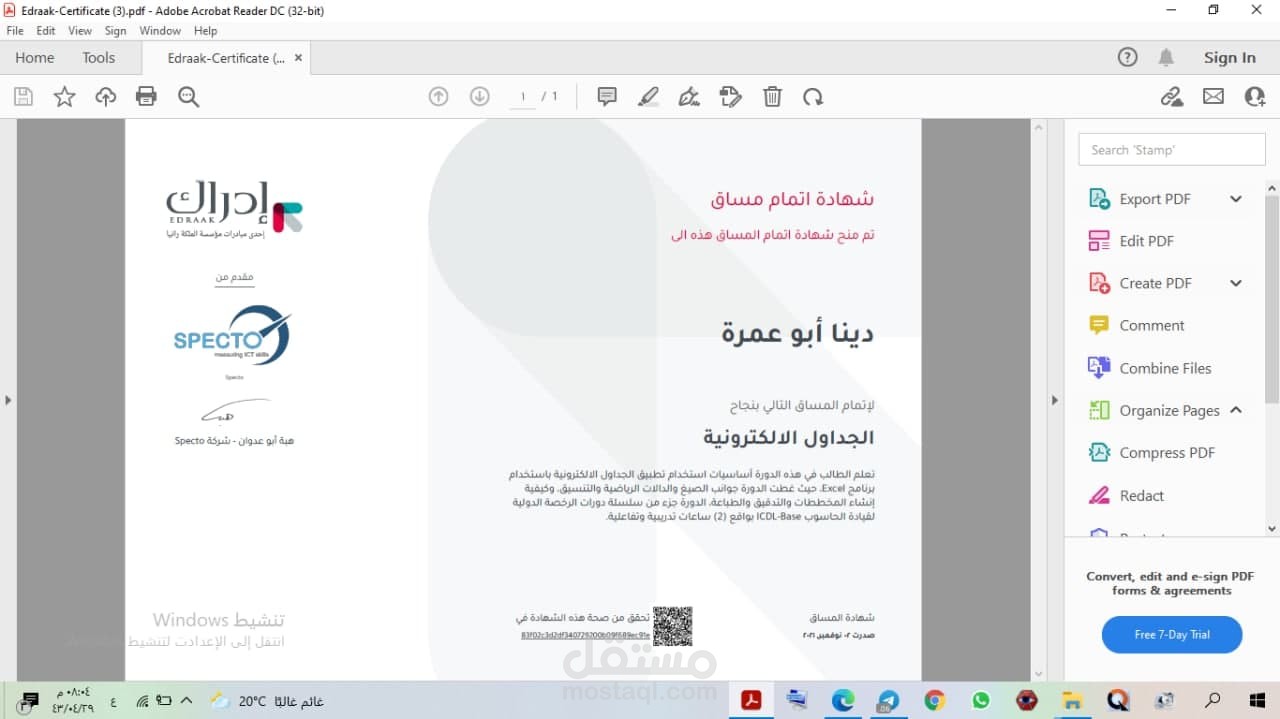Open Windows search on taskbar
This screenshot has height=719, width=1280.
pos(1212,701)
